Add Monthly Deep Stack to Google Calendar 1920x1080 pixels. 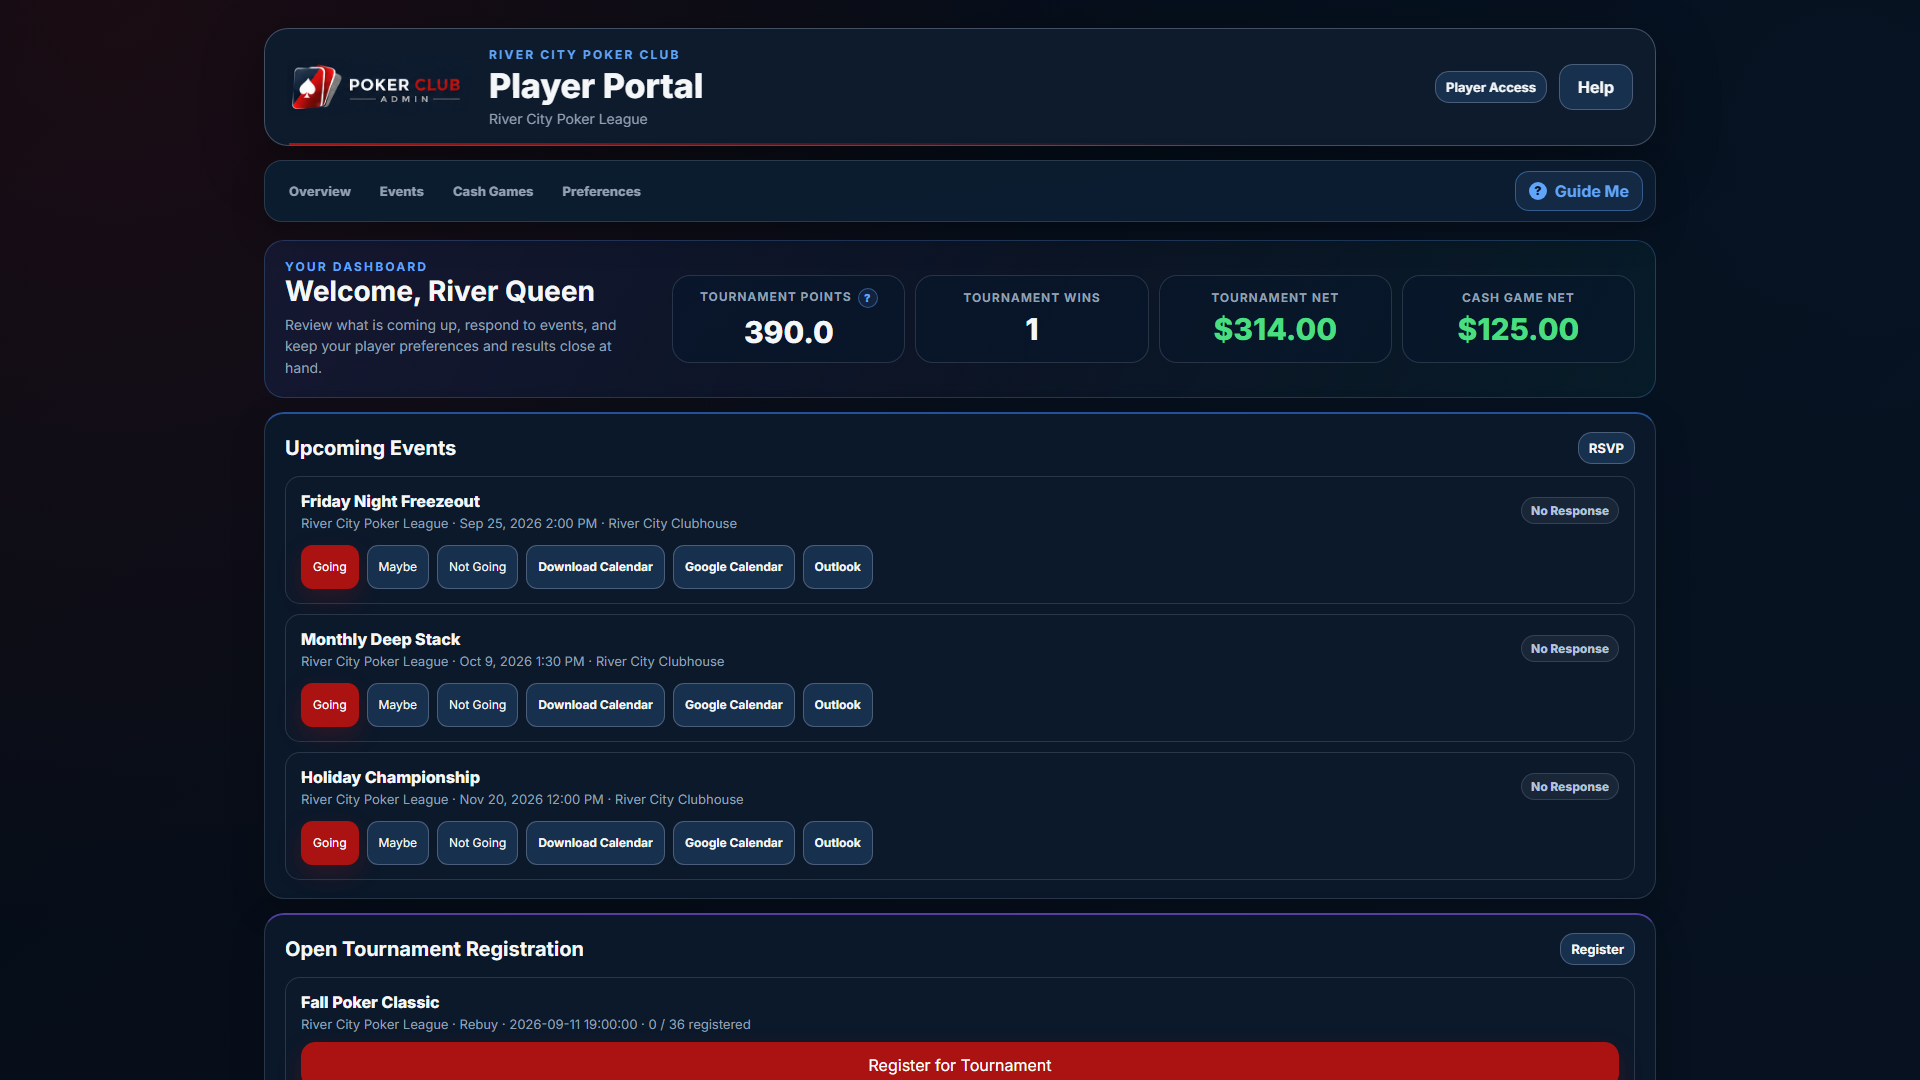(734, 705)
